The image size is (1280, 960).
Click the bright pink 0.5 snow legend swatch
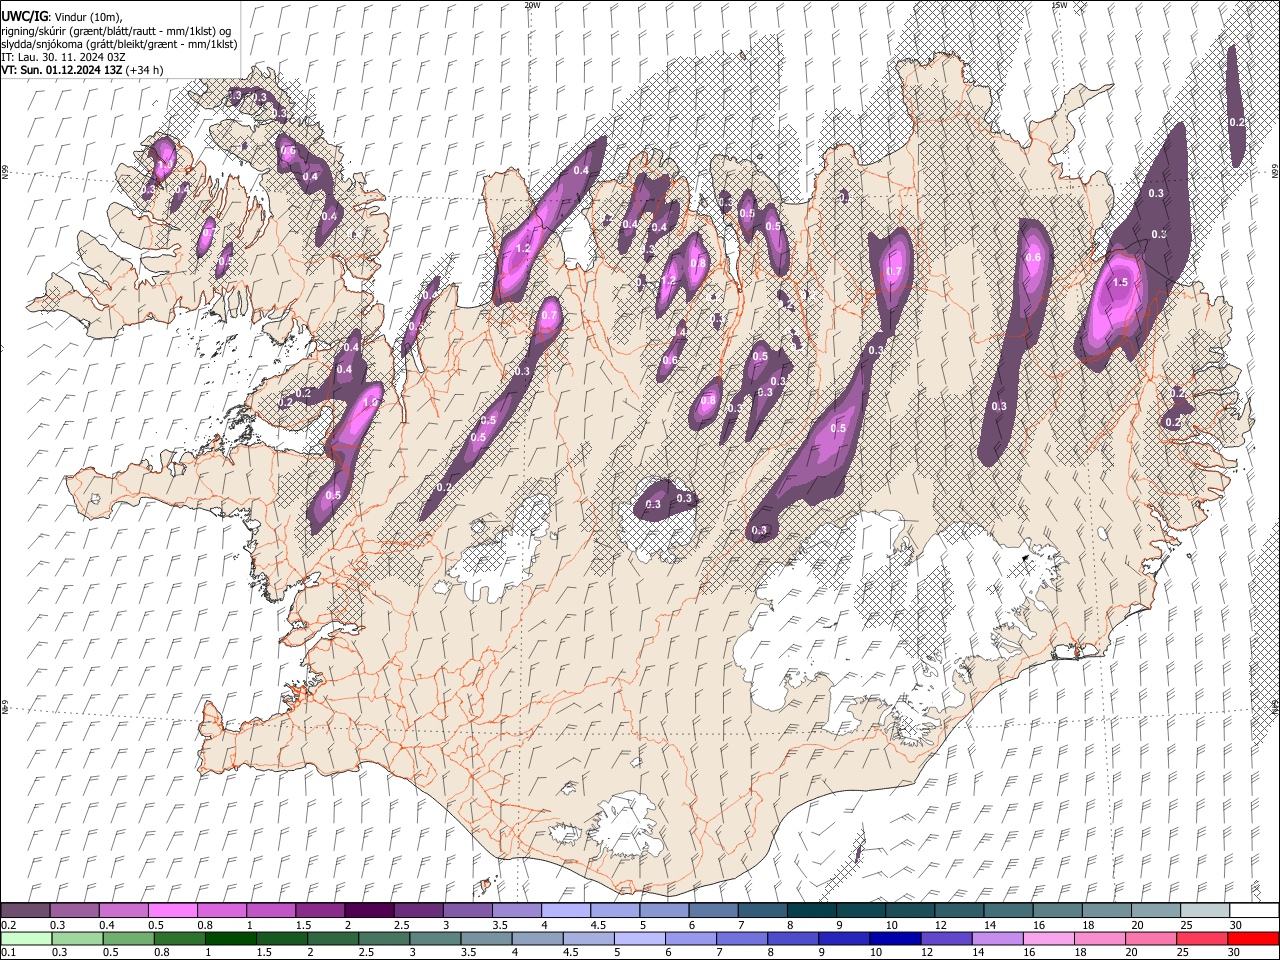(x=172, y=910)
